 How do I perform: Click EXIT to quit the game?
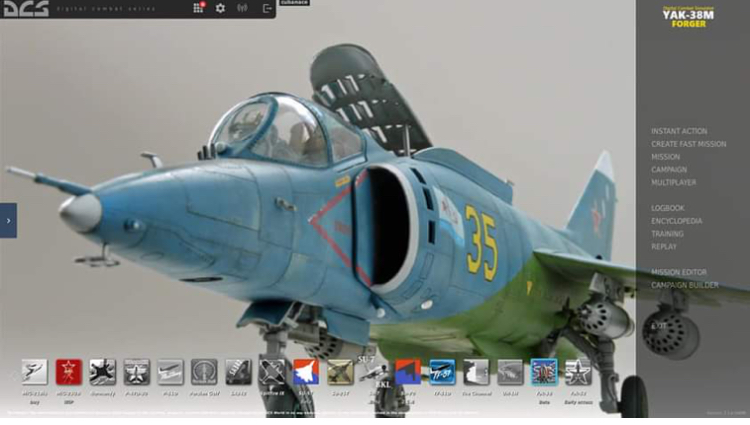click(x=659, y=326)
